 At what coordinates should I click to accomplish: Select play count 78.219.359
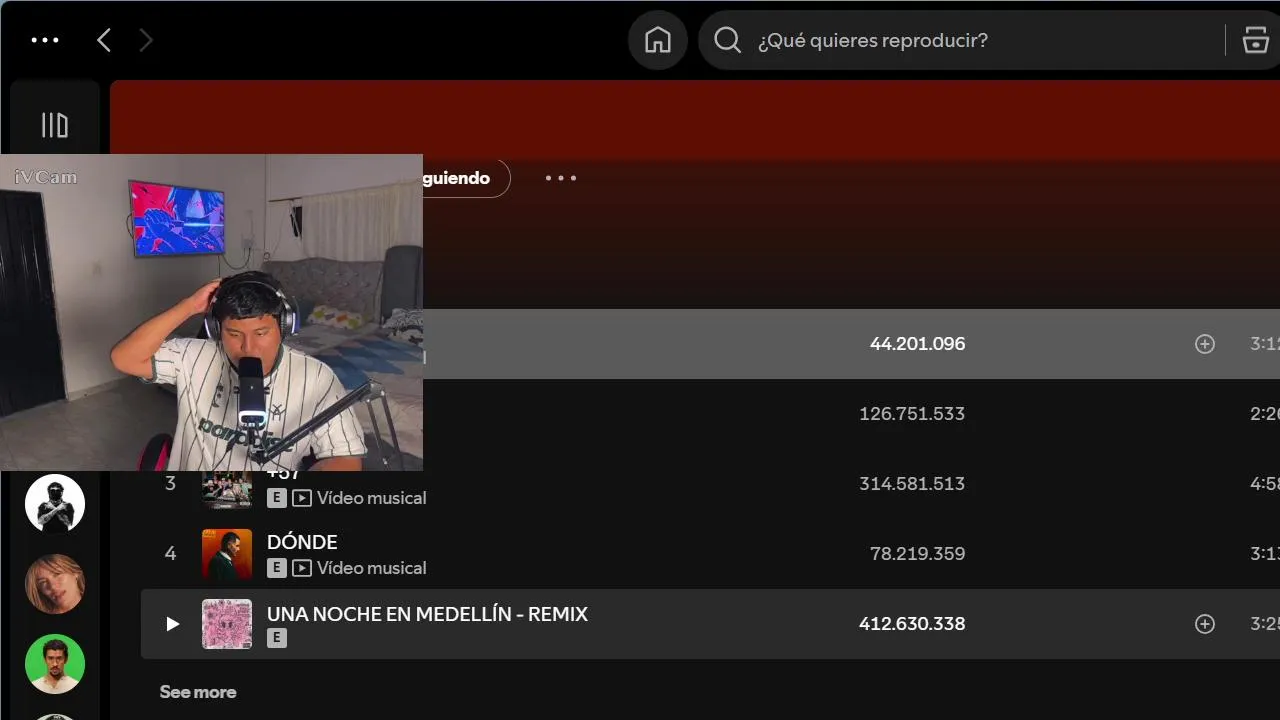917,554
